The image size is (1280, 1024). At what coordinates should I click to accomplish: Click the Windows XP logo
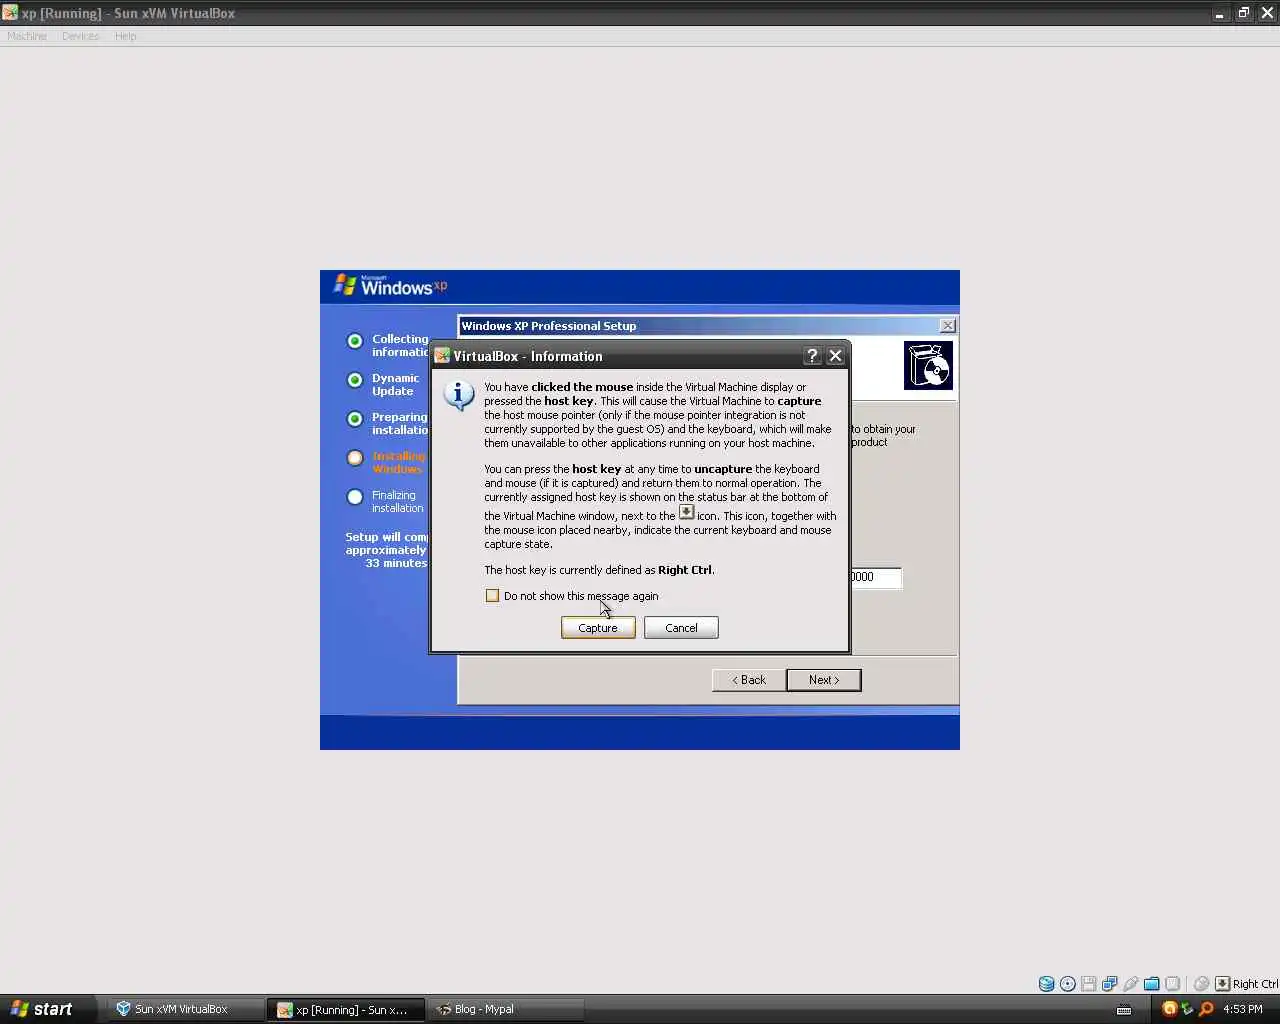(391, 286)
